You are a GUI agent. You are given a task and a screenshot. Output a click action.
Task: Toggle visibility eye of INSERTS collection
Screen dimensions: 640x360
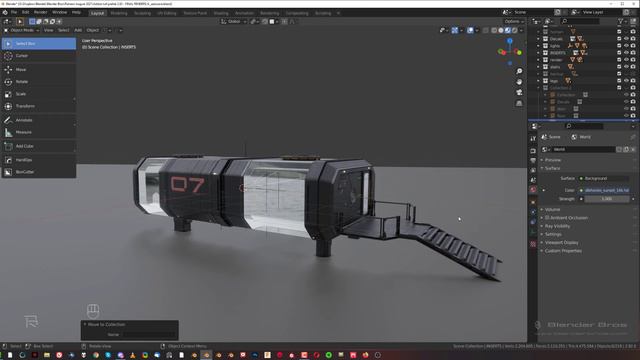click(x=626, y=53)
